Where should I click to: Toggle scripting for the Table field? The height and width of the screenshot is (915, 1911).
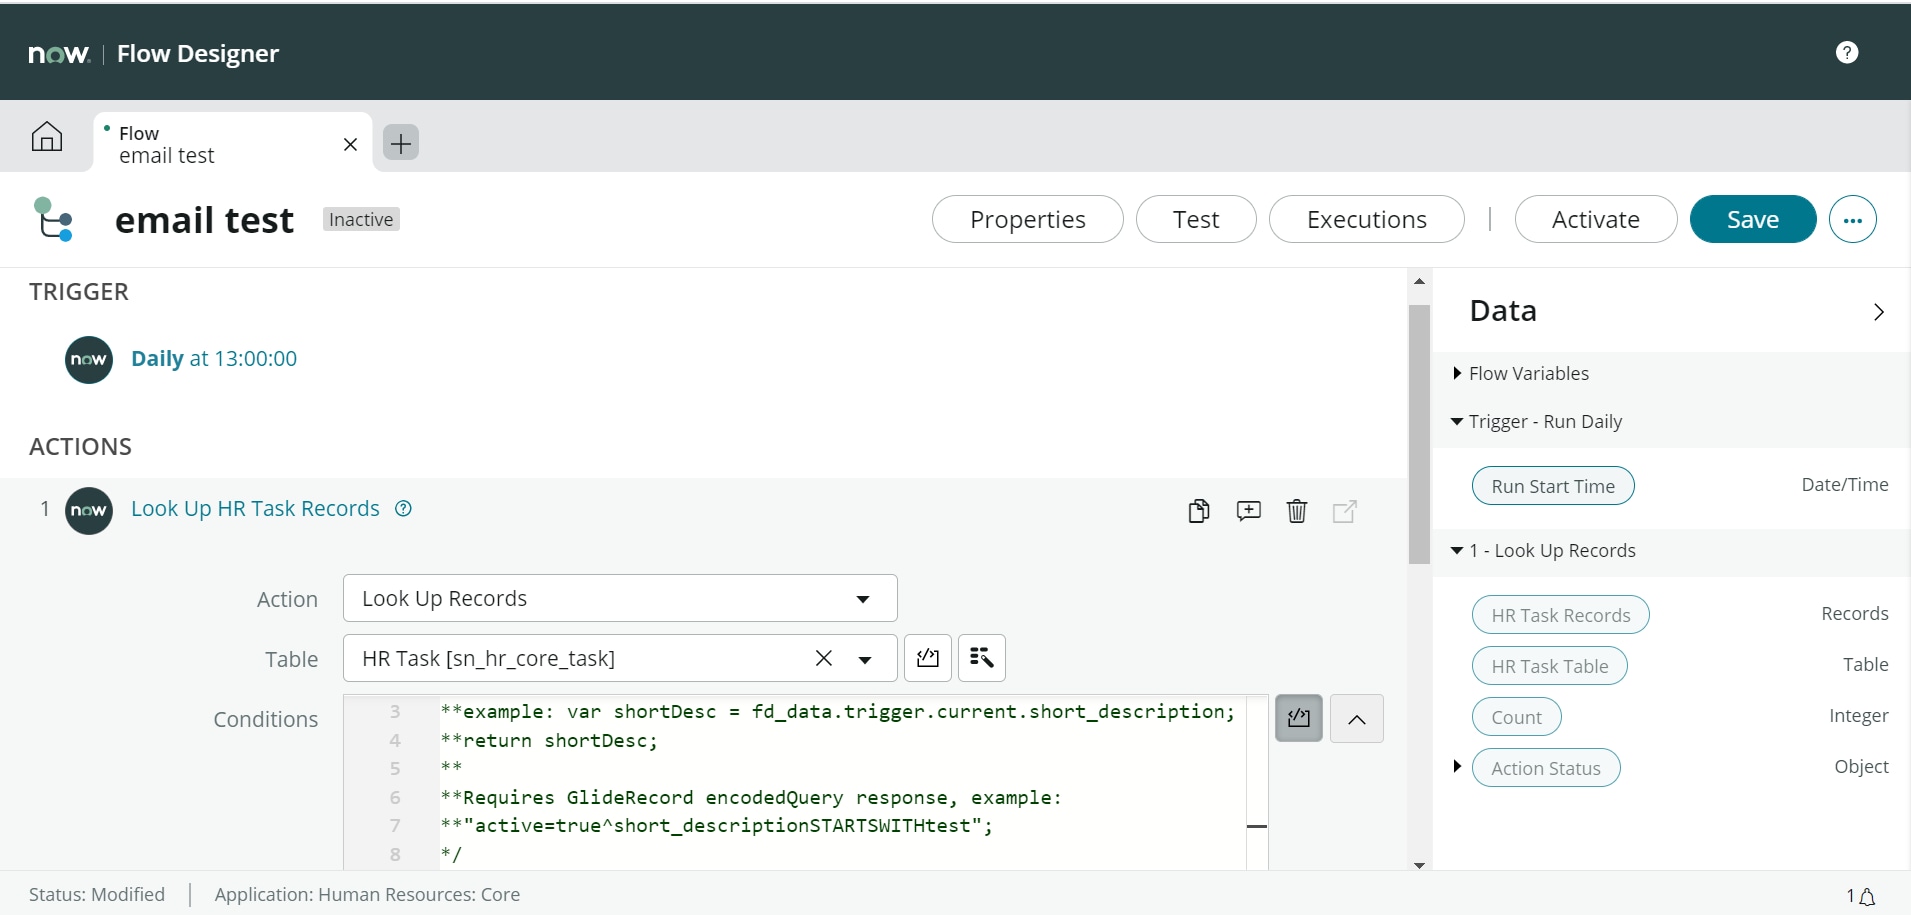point(928,658)
